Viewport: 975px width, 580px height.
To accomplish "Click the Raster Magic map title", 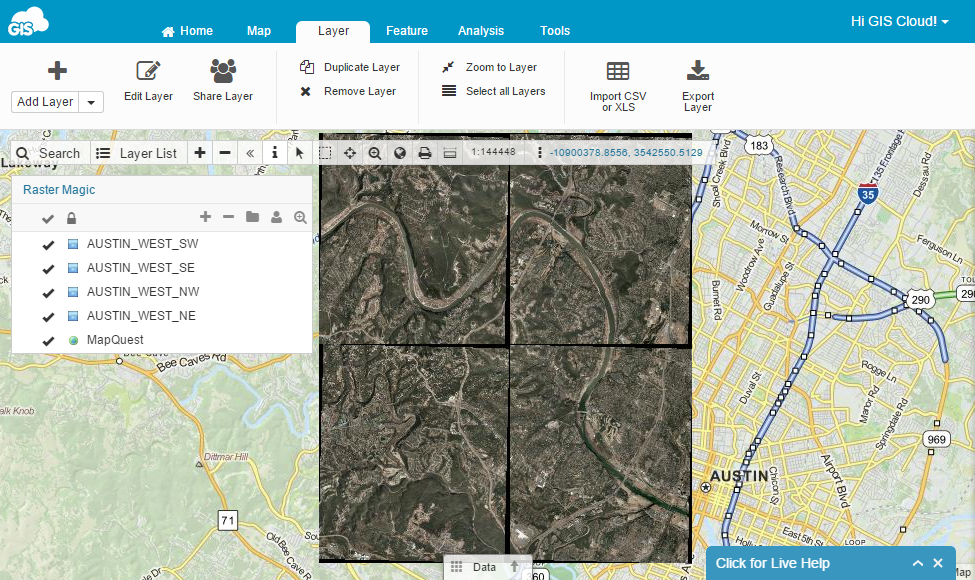I will (59, 190).
